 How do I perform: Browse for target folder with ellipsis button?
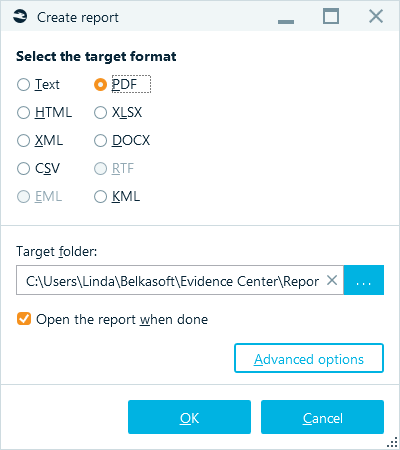pos(364,280)
